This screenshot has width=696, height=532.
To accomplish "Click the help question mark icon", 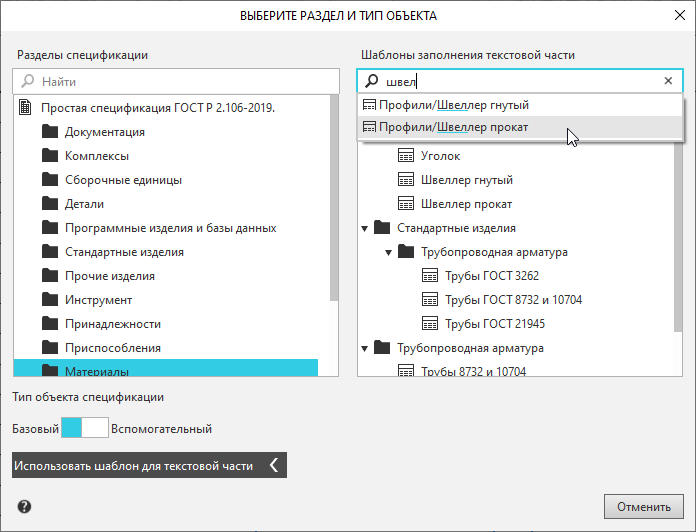I will click(24, 506).
